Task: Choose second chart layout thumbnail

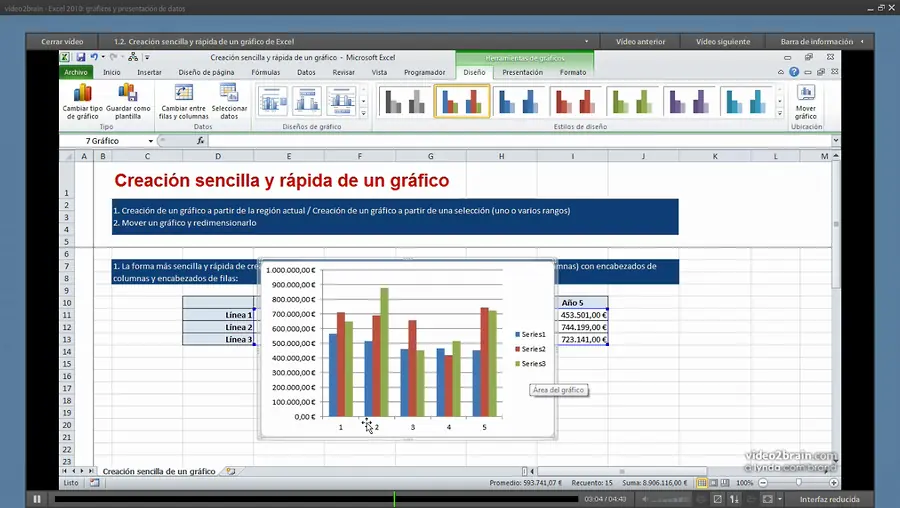Action: [x=307, y=101]
